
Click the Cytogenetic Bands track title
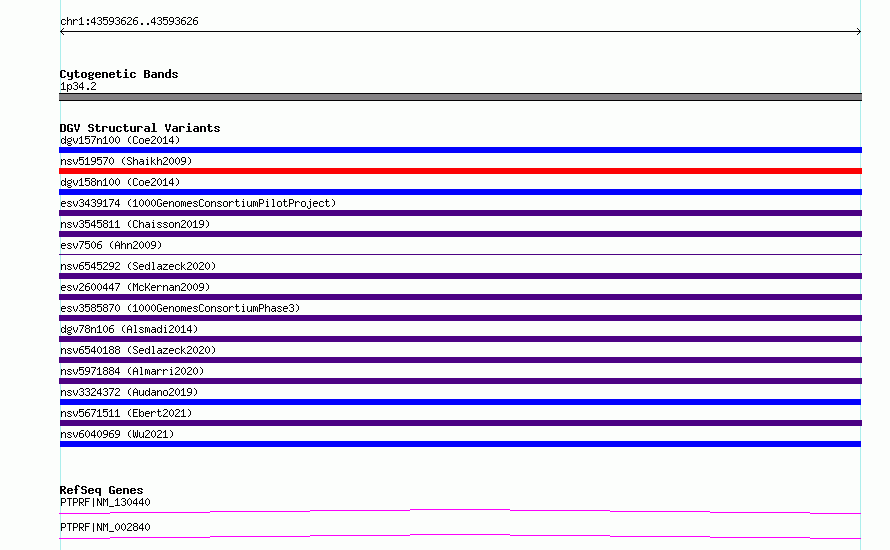coord(119,74)
